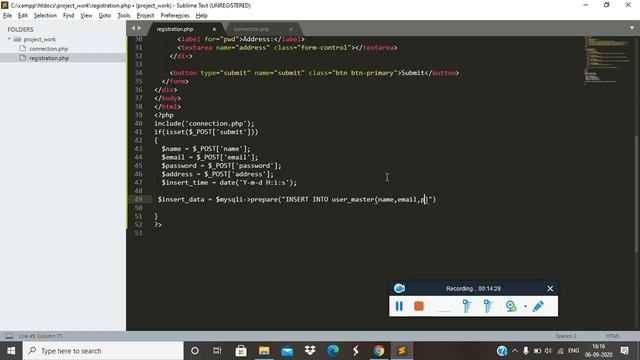Open Microsoft Edge from taskbar
This screenshot has width=640, height=360.
(333, 351)
